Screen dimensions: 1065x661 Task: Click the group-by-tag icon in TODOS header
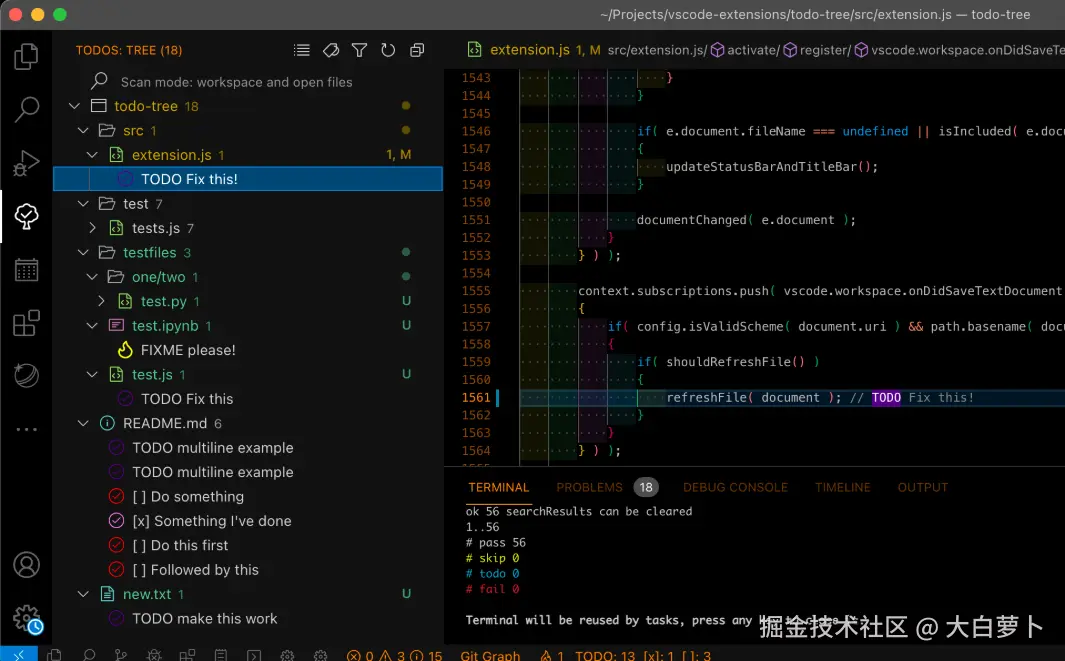pyautogui.click(x=331, y=50)
